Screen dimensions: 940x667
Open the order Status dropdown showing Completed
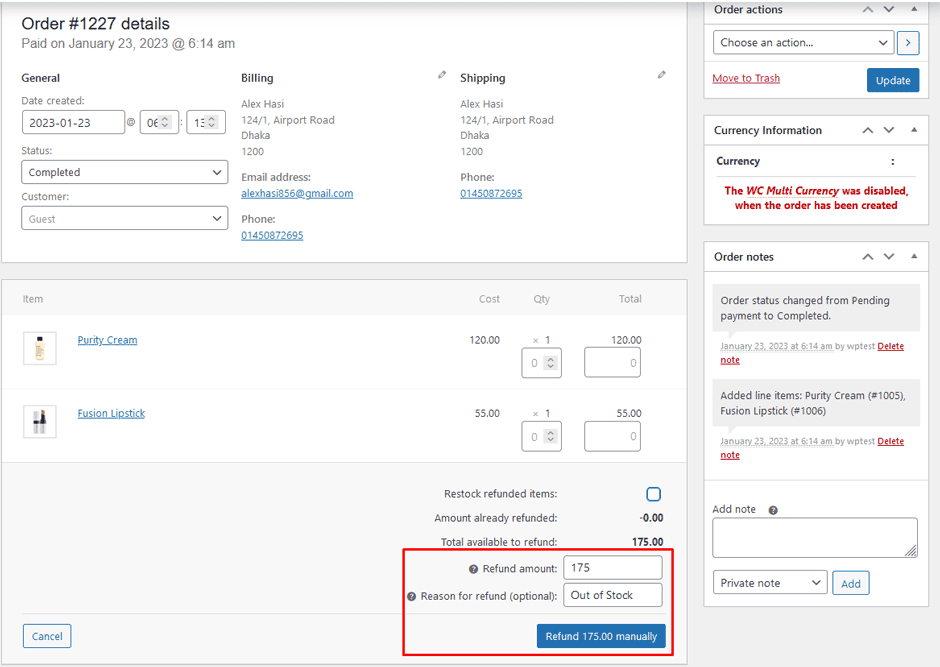click(124, 172)
